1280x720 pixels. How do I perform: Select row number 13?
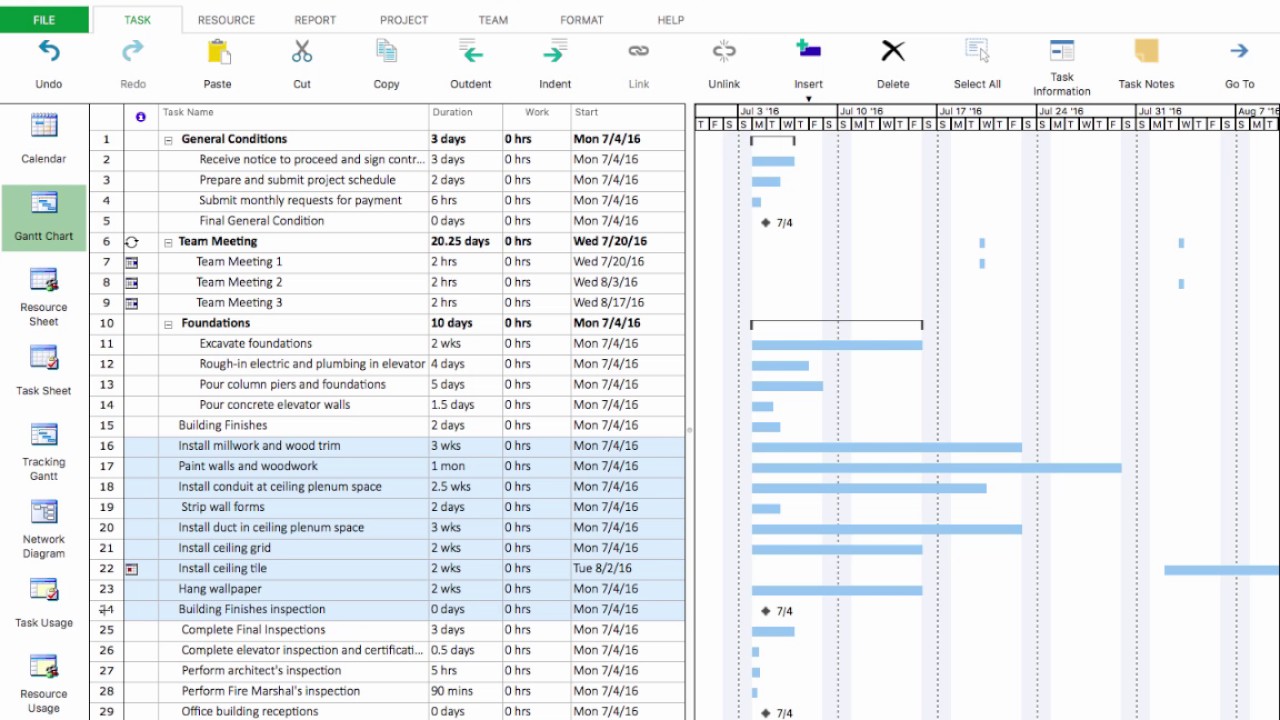coord(106,385)
